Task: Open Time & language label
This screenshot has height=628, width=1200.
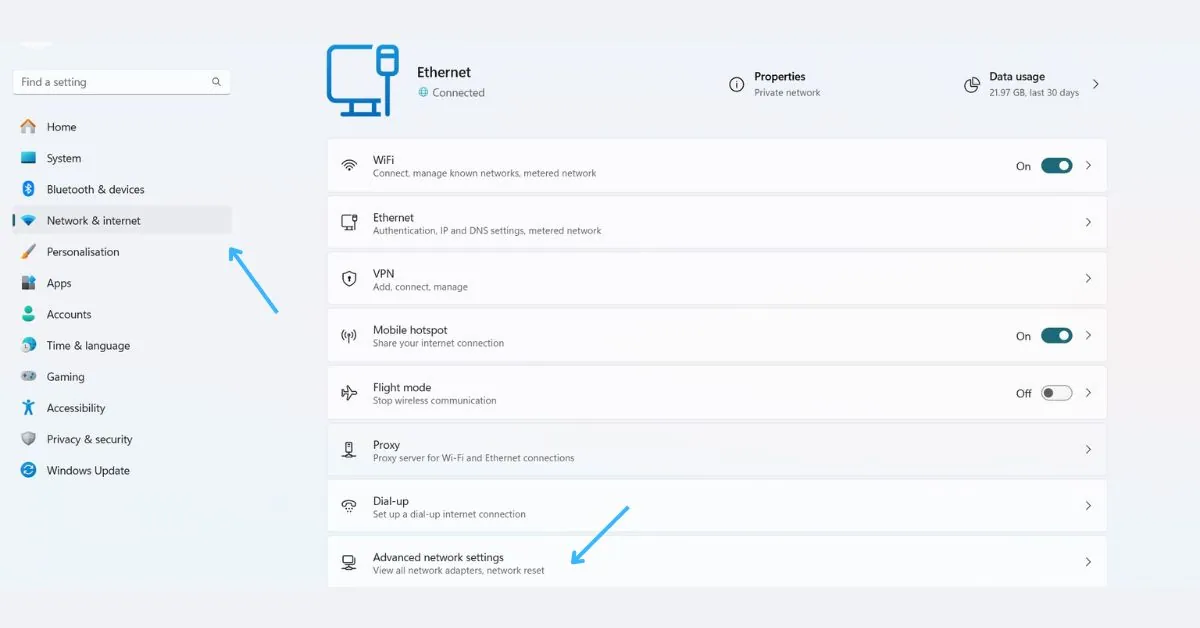Action: coord(88,346)
